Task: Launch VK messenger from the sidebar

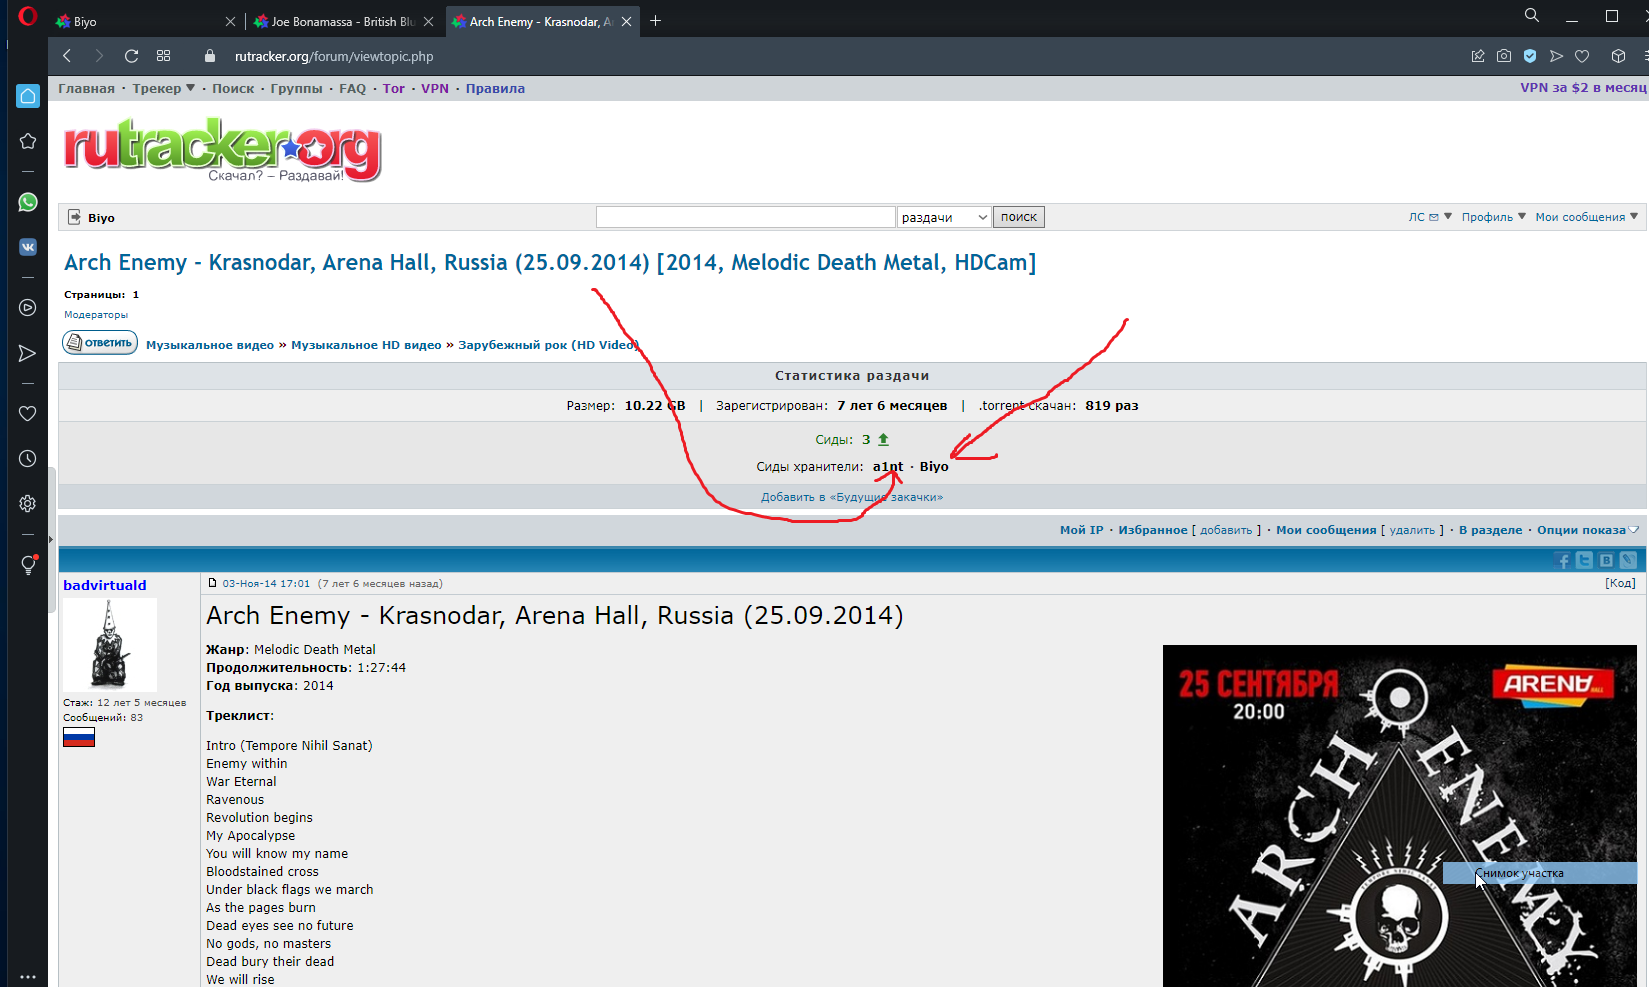Action: tap(28, 247)
